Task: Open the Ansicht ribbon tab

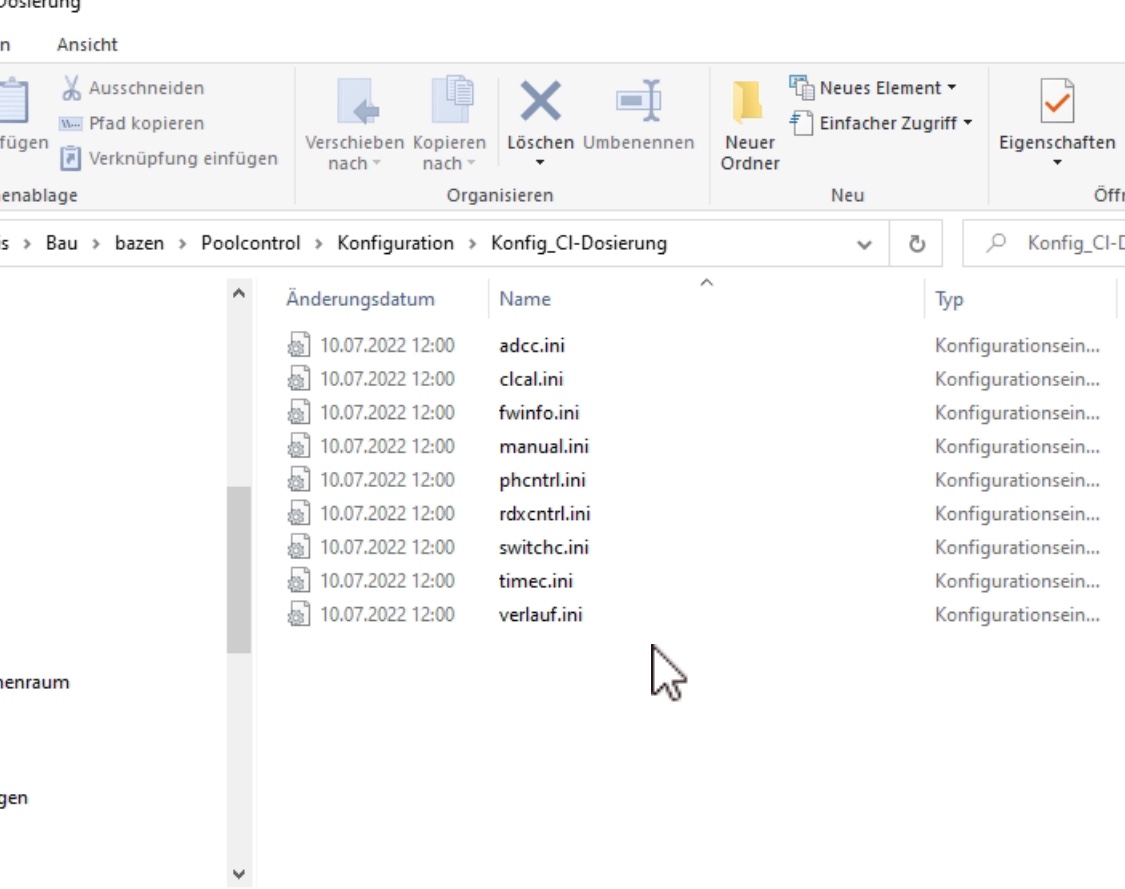Action: (x=87, y=44)
